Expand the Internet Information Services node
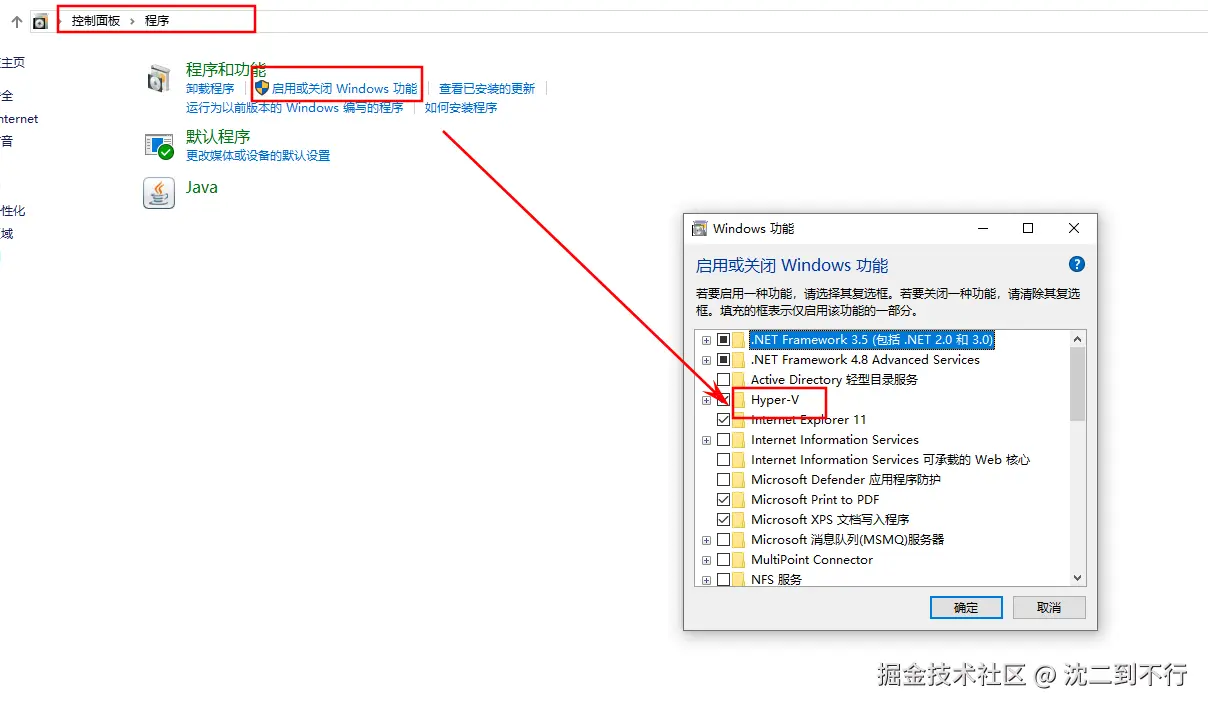The width and height of the screenshot is (1208, 709). [706, 440]
